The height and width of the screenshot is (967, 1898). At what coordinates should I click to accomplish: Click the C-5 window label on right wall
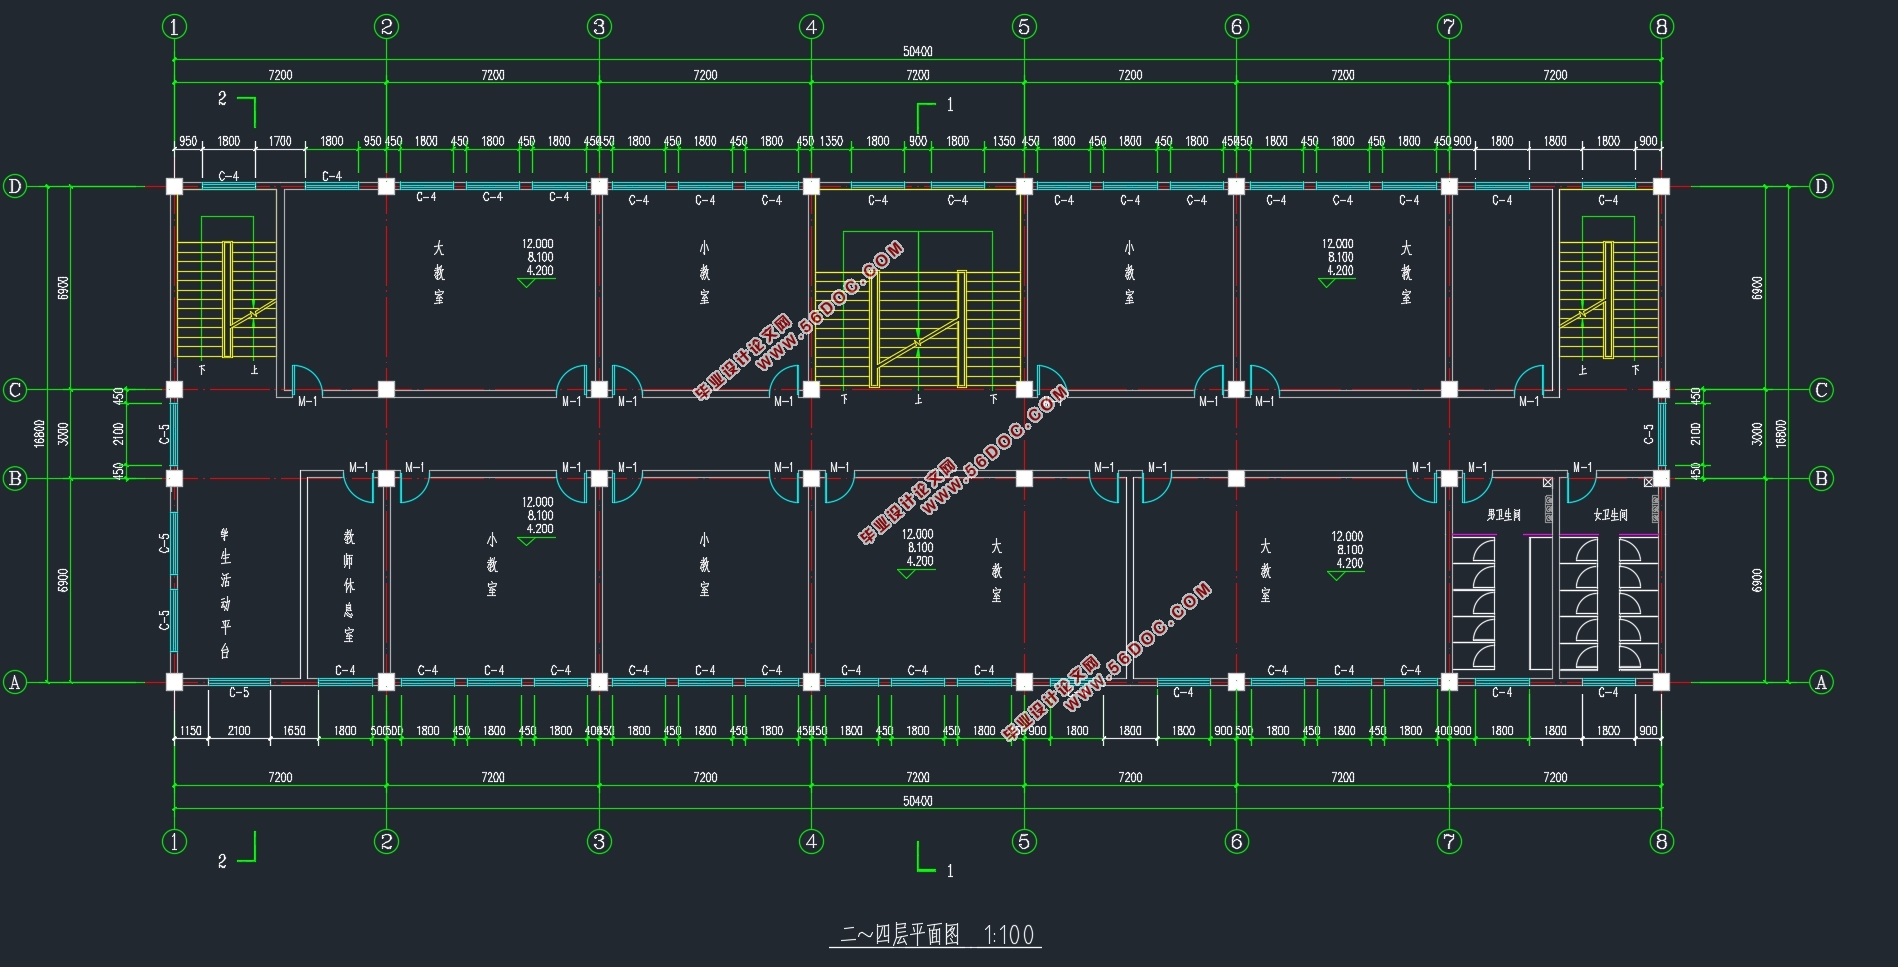(1649, 433)
